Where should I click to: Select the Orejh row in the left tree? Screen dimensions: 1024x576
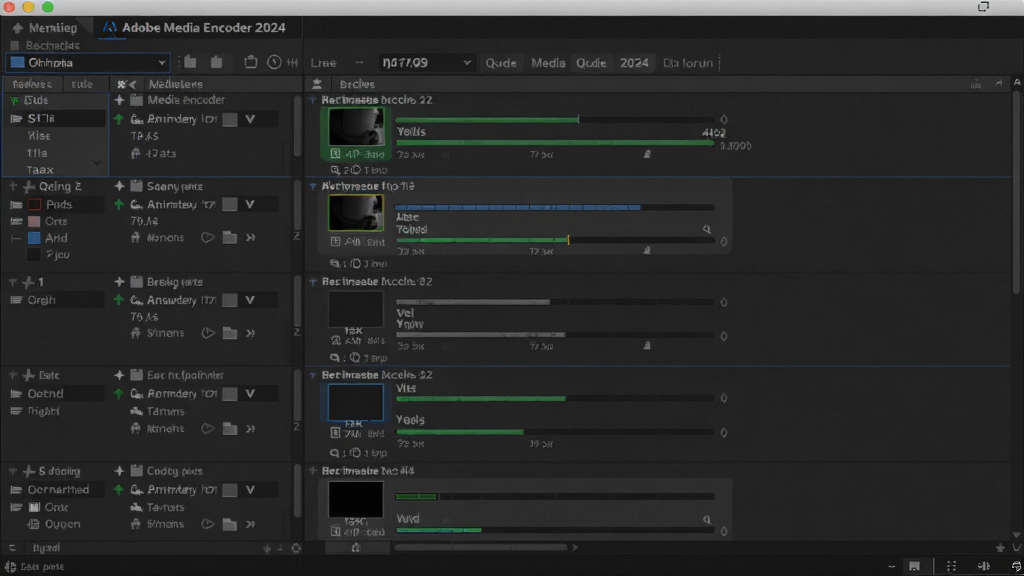point(55,300)
